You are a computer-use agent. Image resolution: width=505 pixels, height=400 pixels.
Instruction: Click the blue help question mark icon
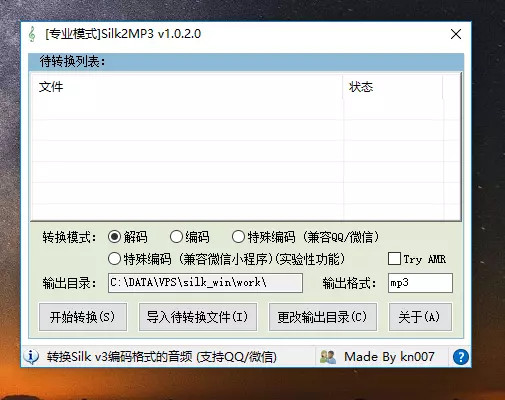pyautogui.click(x=461, y=357)
